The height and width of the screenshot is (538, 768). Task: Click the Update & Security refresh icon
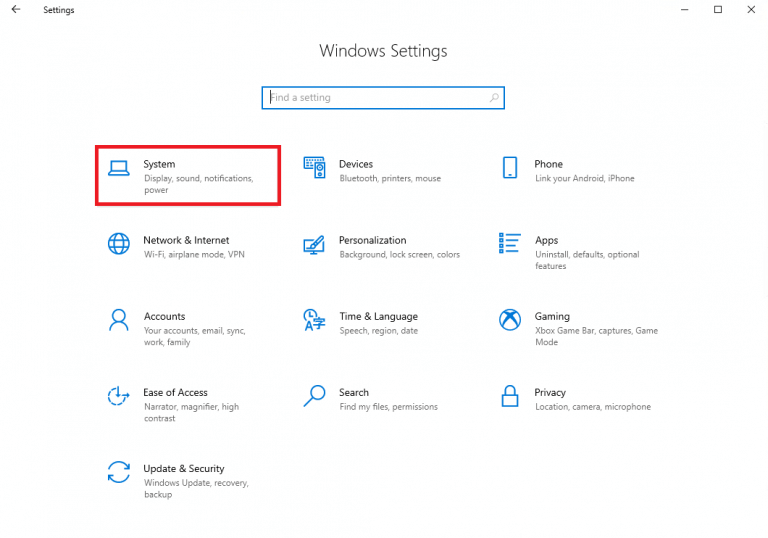119,472
